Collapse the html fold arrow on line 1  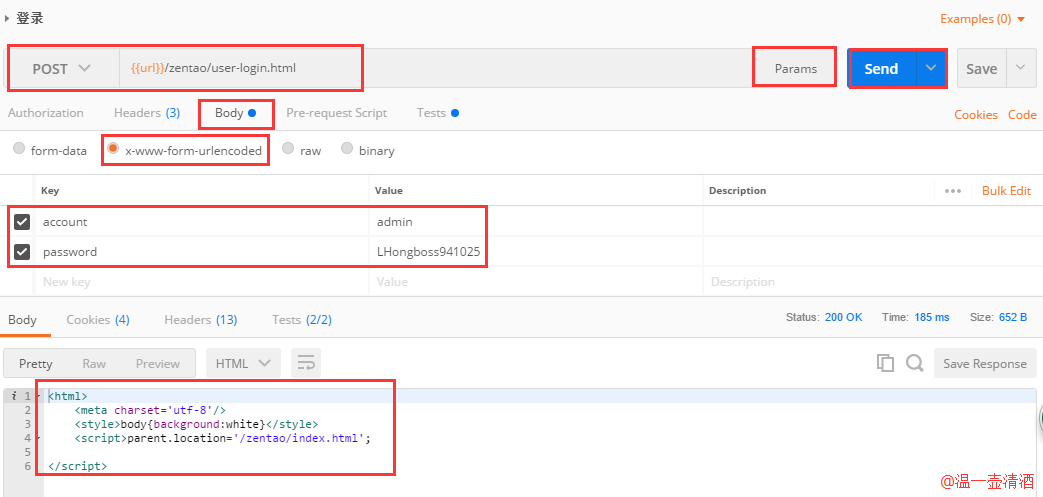(39, 396)
